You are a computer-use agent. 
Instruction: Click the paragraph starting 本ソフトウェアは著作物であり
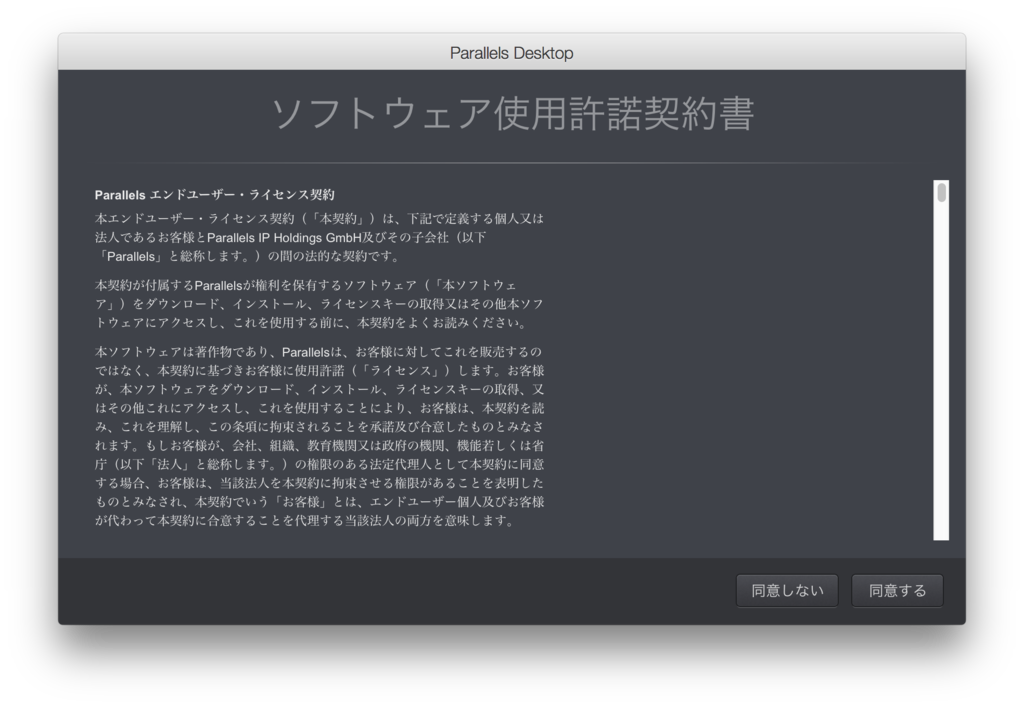(319, 436)
